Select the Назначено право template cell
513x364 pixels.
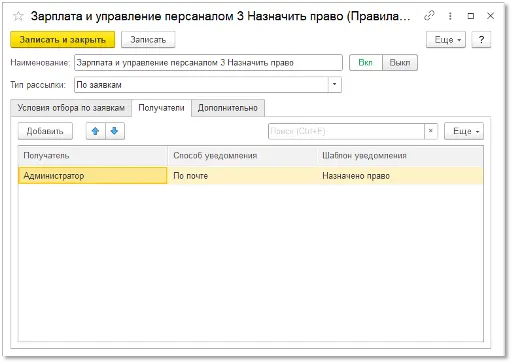400,176
